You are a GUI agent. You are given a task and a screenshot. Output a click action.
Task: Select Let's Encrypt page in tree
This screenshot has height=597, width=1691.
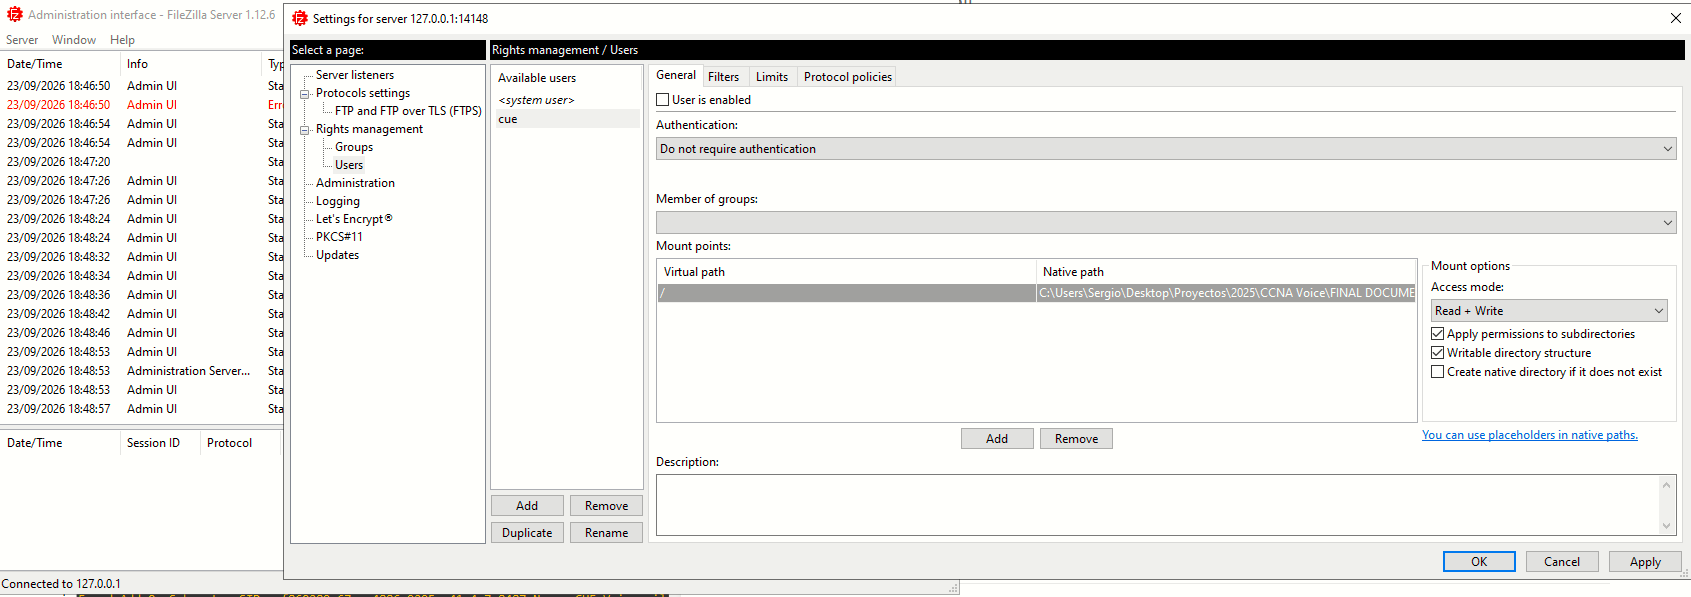[354, 219]
